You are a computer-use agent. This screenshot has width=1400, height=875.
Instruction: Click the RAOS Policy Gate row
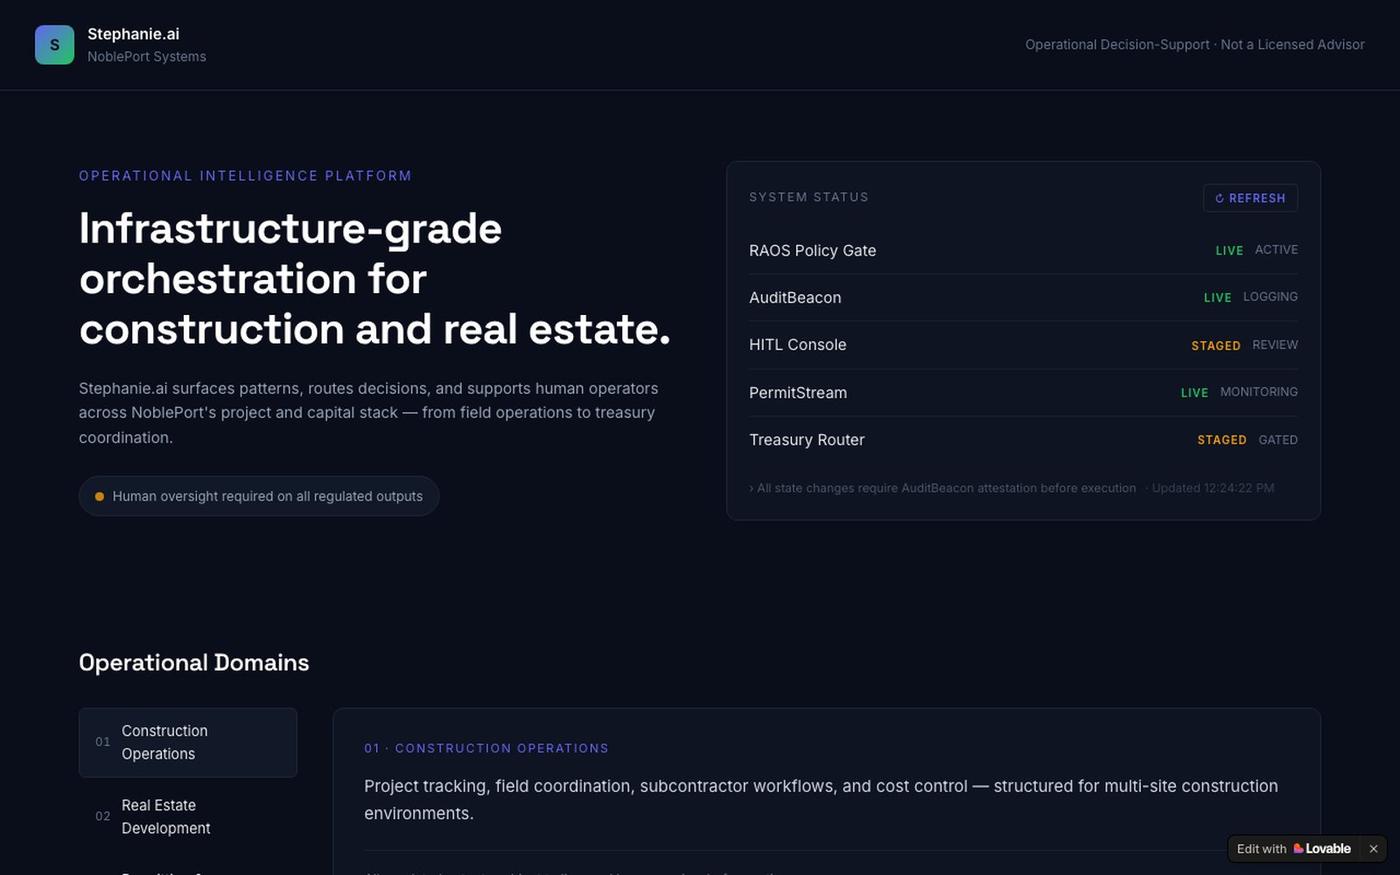point(1023,250)
